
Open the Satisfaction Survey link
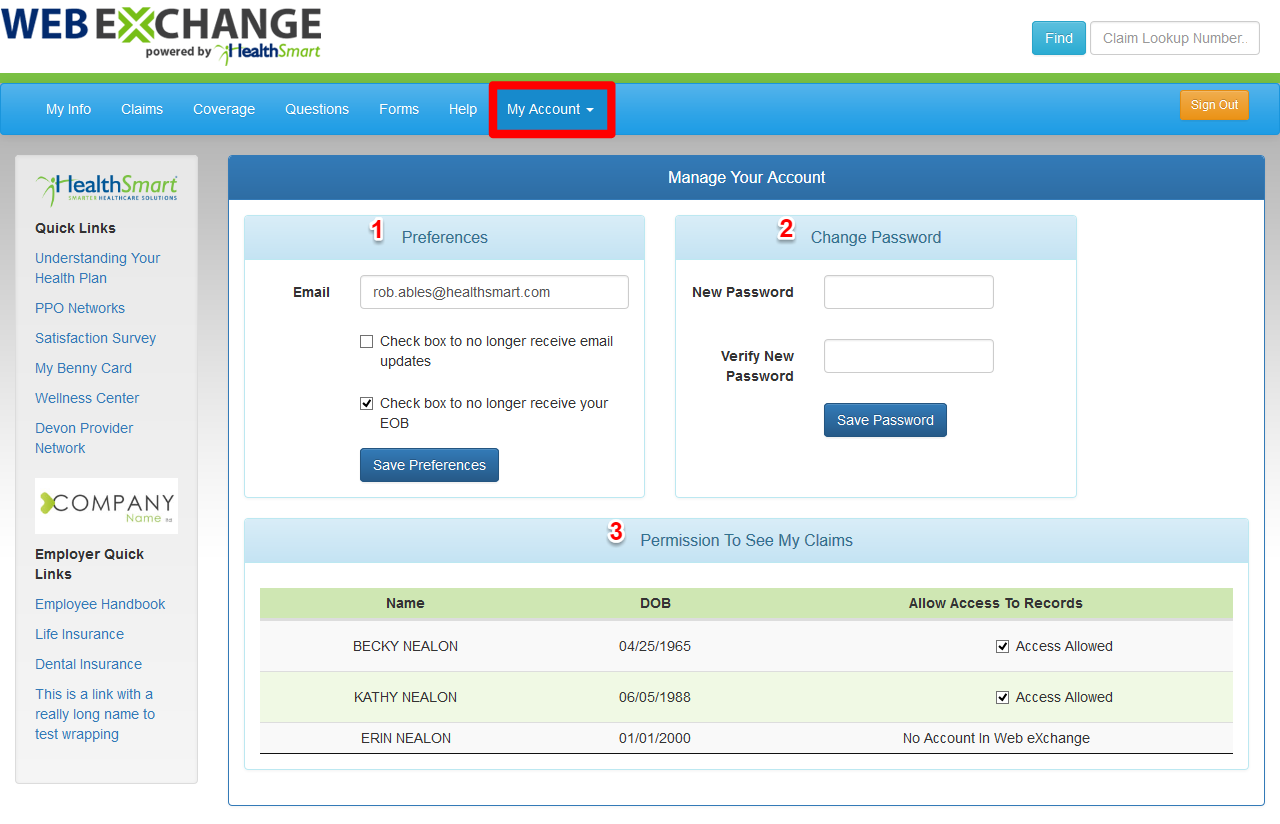[x=96, y=338]
